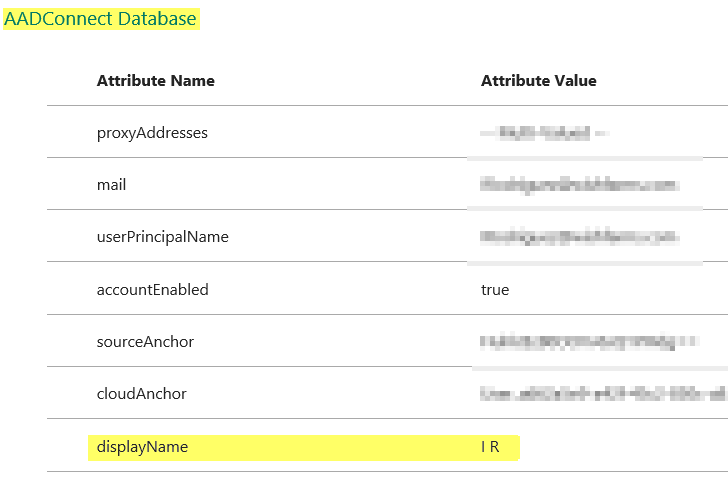Click the proxyAddresses attribute row label
This screenshot has width=728, height=482.
coord(152,133)
